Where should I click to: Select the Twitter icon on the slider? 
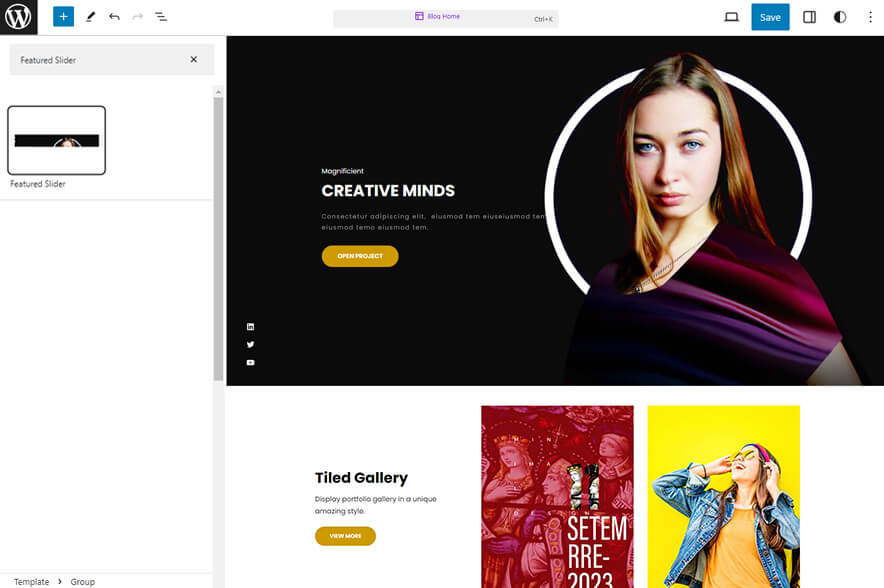[x=250, y=344]
